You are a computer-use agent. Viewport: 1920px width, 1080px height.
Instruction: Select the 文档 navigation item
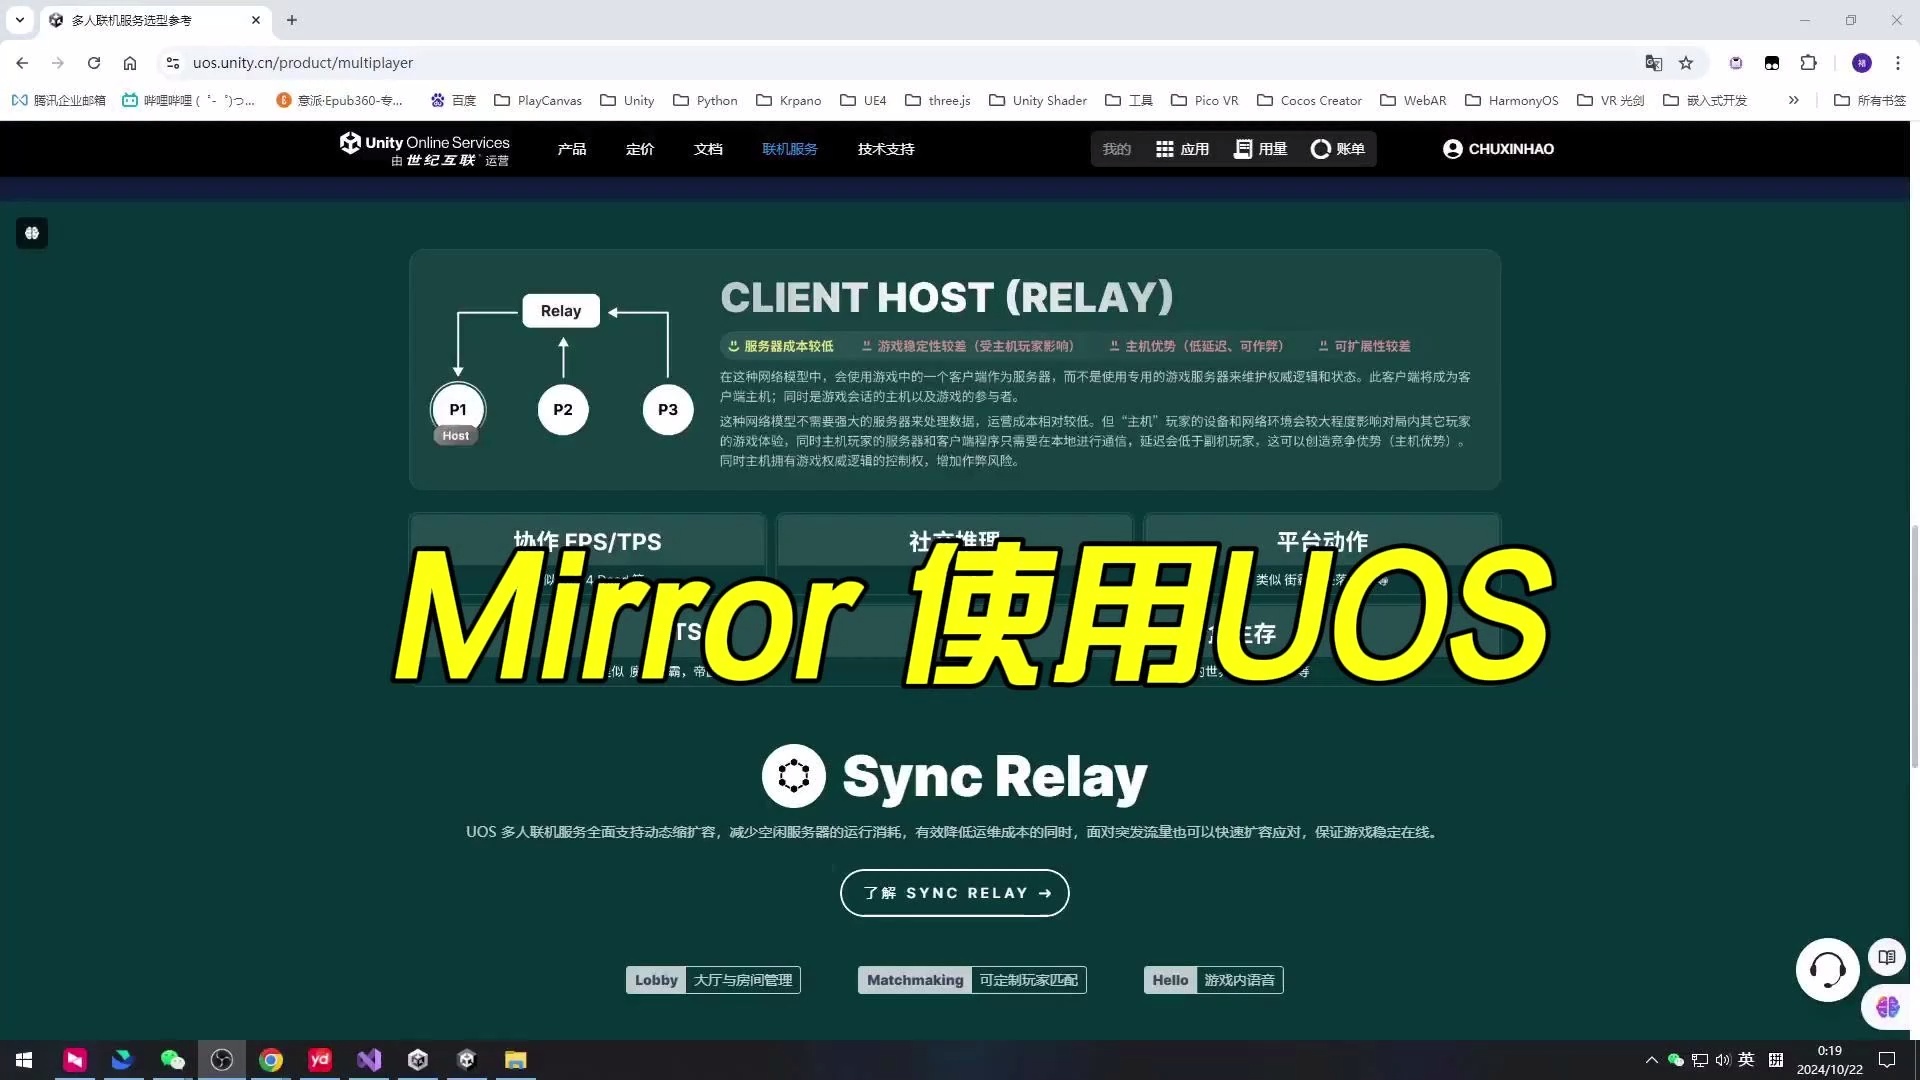pyautogui.click(x=708, y=148)
